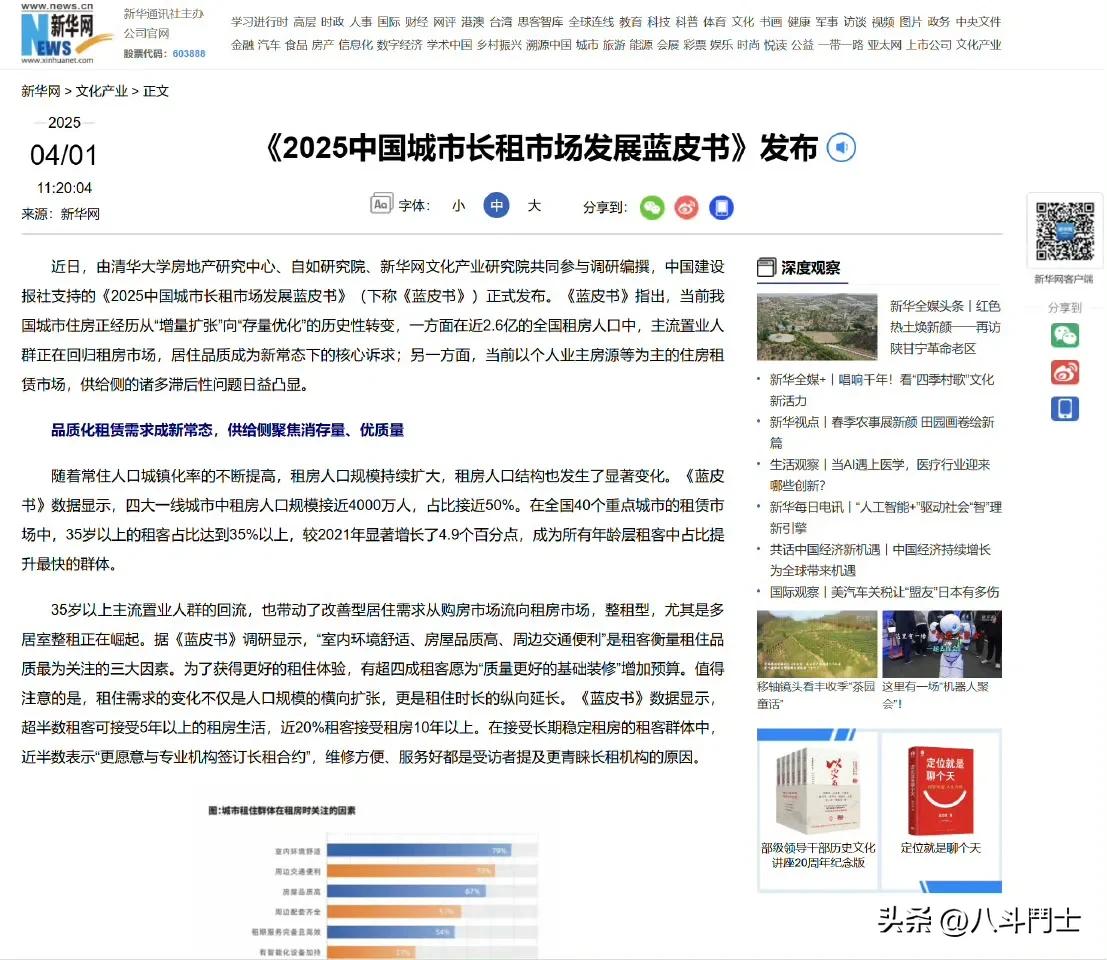Screen dimensions: 1107x960
Task: Open the 国际 nav item
Action: tap(389, 22)
